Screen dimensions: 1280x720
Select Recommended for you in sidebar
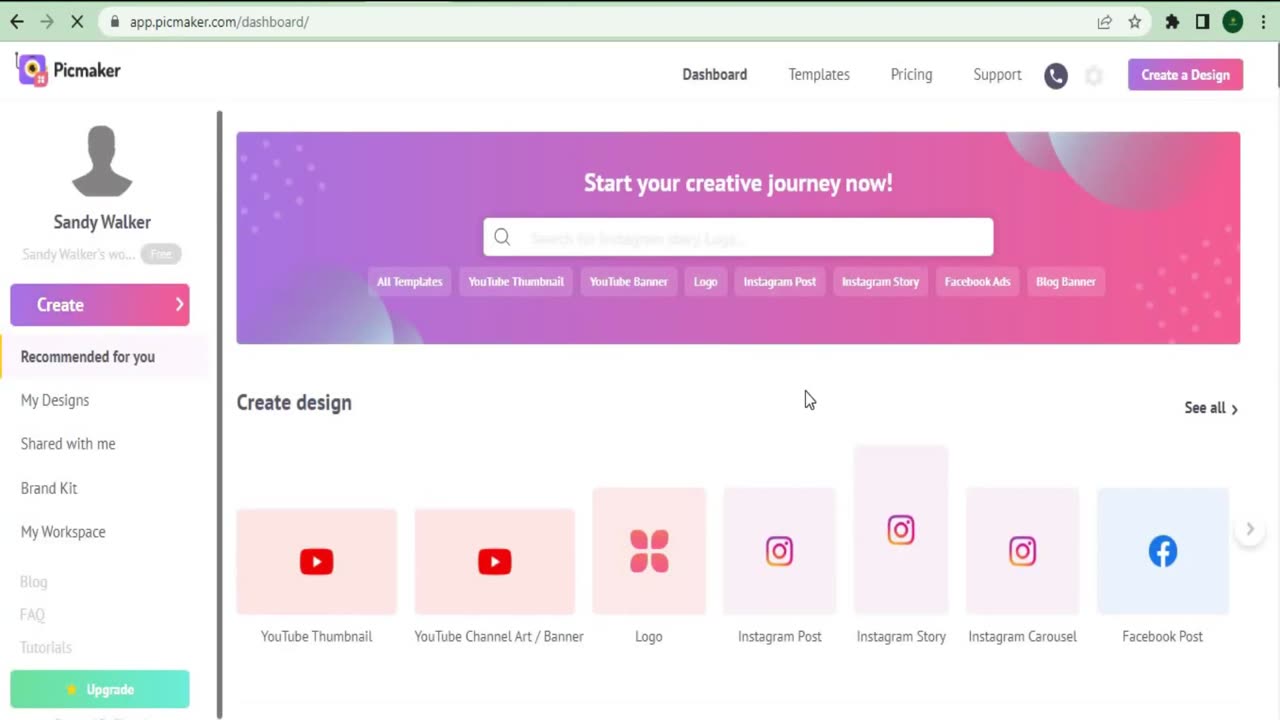(x=105, y=357)
